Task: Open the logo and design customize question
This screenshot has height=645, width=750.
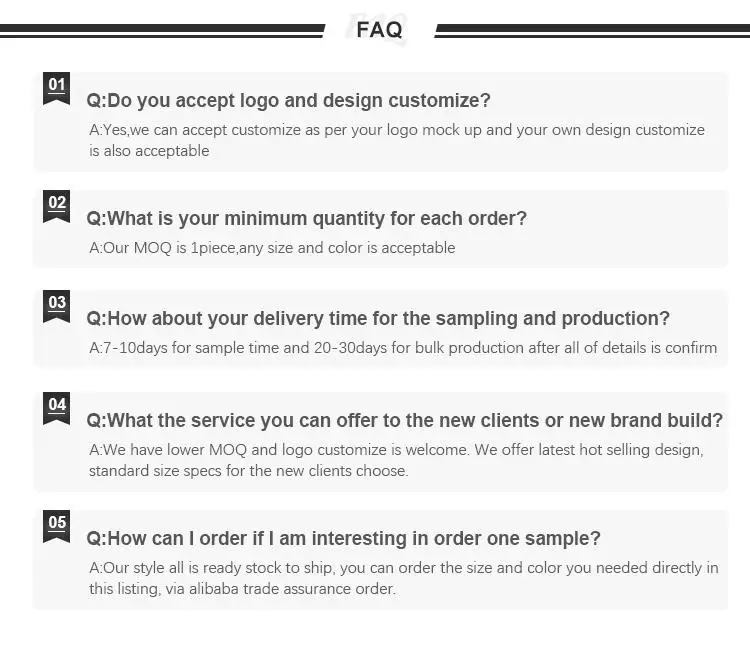Action: click(x=289, y=101)
